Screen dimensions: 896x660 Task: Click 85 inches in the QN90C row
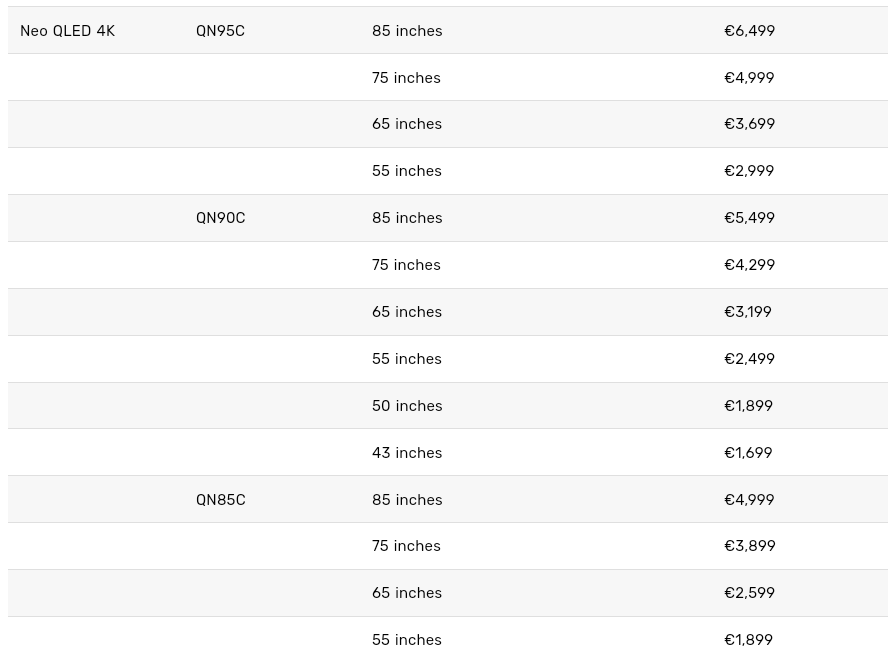point(407,218)
